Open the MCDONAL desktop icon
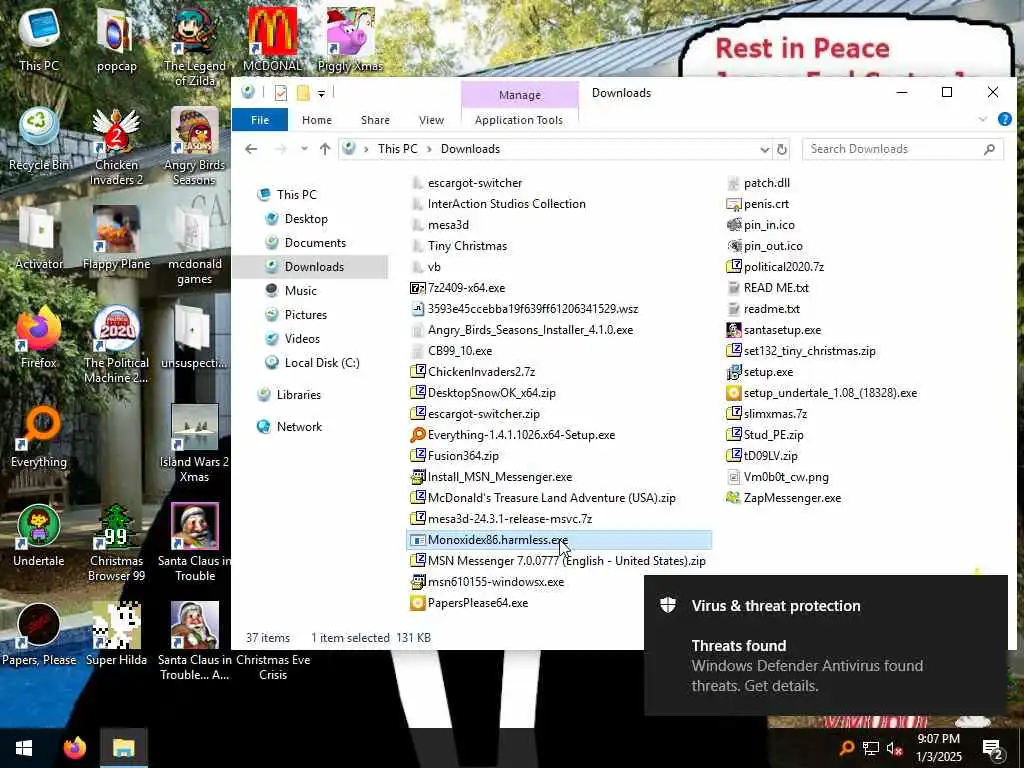The height and width of the screenshot is (768, 1024). [272, 39]
